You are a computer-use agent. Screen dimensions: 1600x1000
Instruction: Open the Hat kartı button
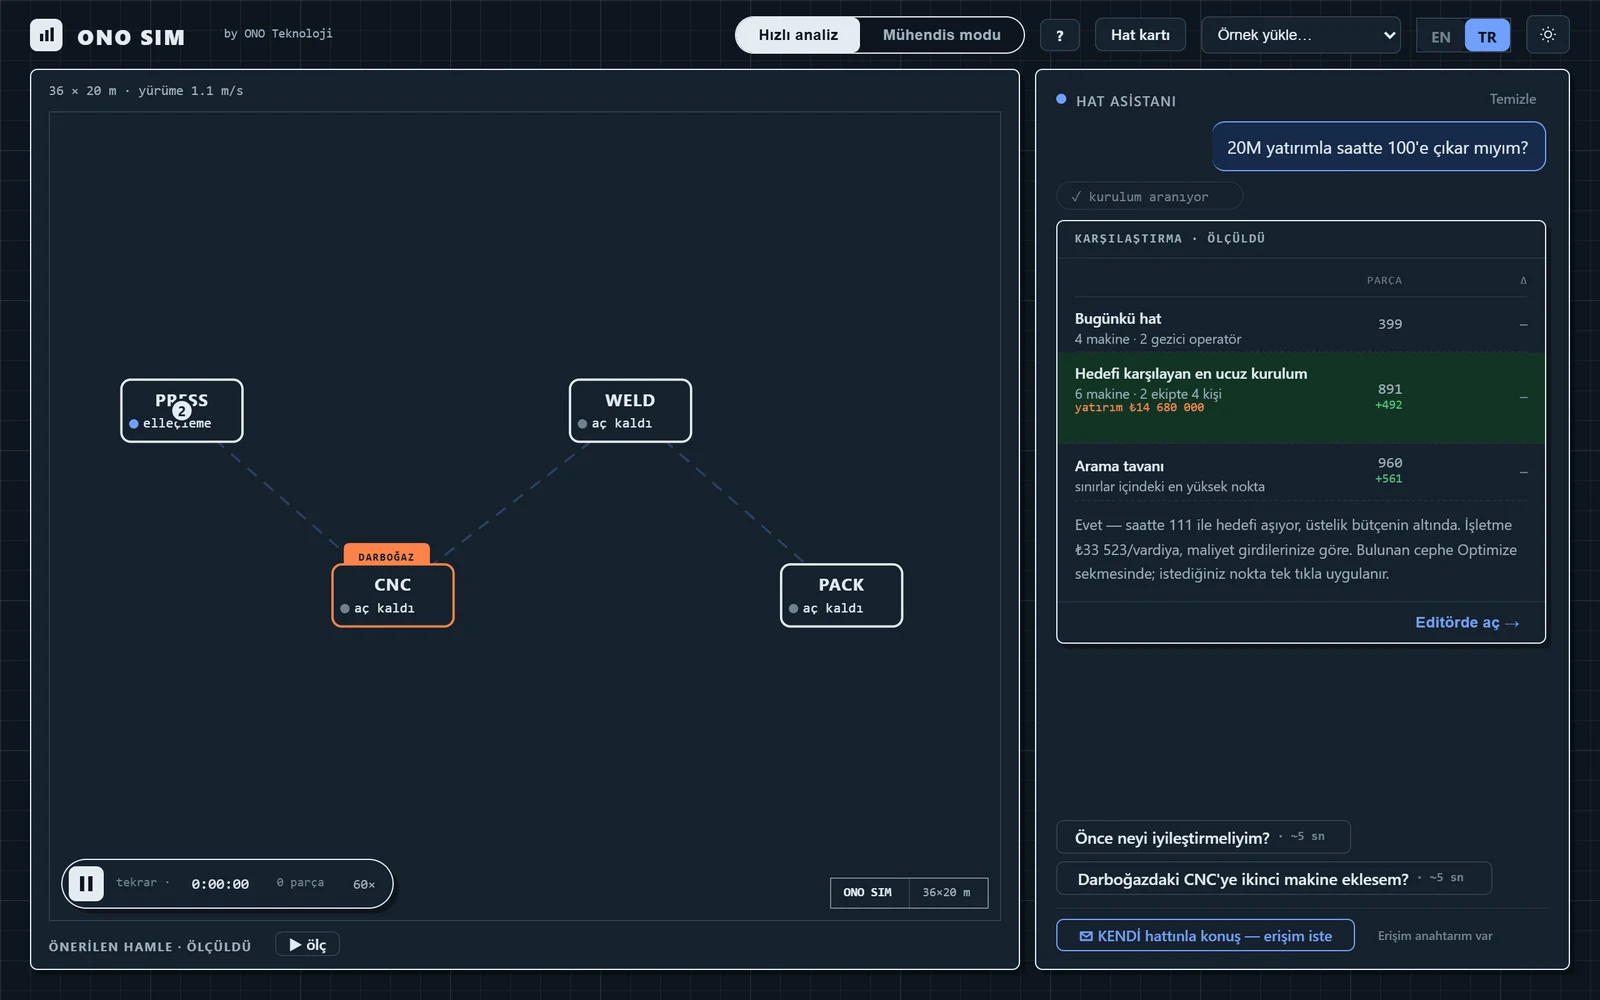[x=1140, y=35]
